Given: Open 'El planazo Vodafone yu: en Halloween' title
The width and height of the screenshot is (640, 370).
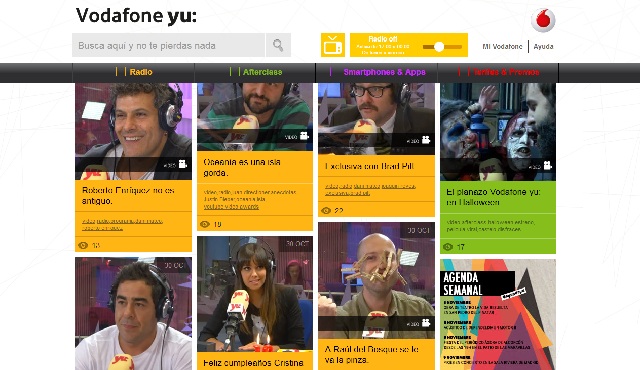Looking at the screenshot, I should tap(493, 197).
